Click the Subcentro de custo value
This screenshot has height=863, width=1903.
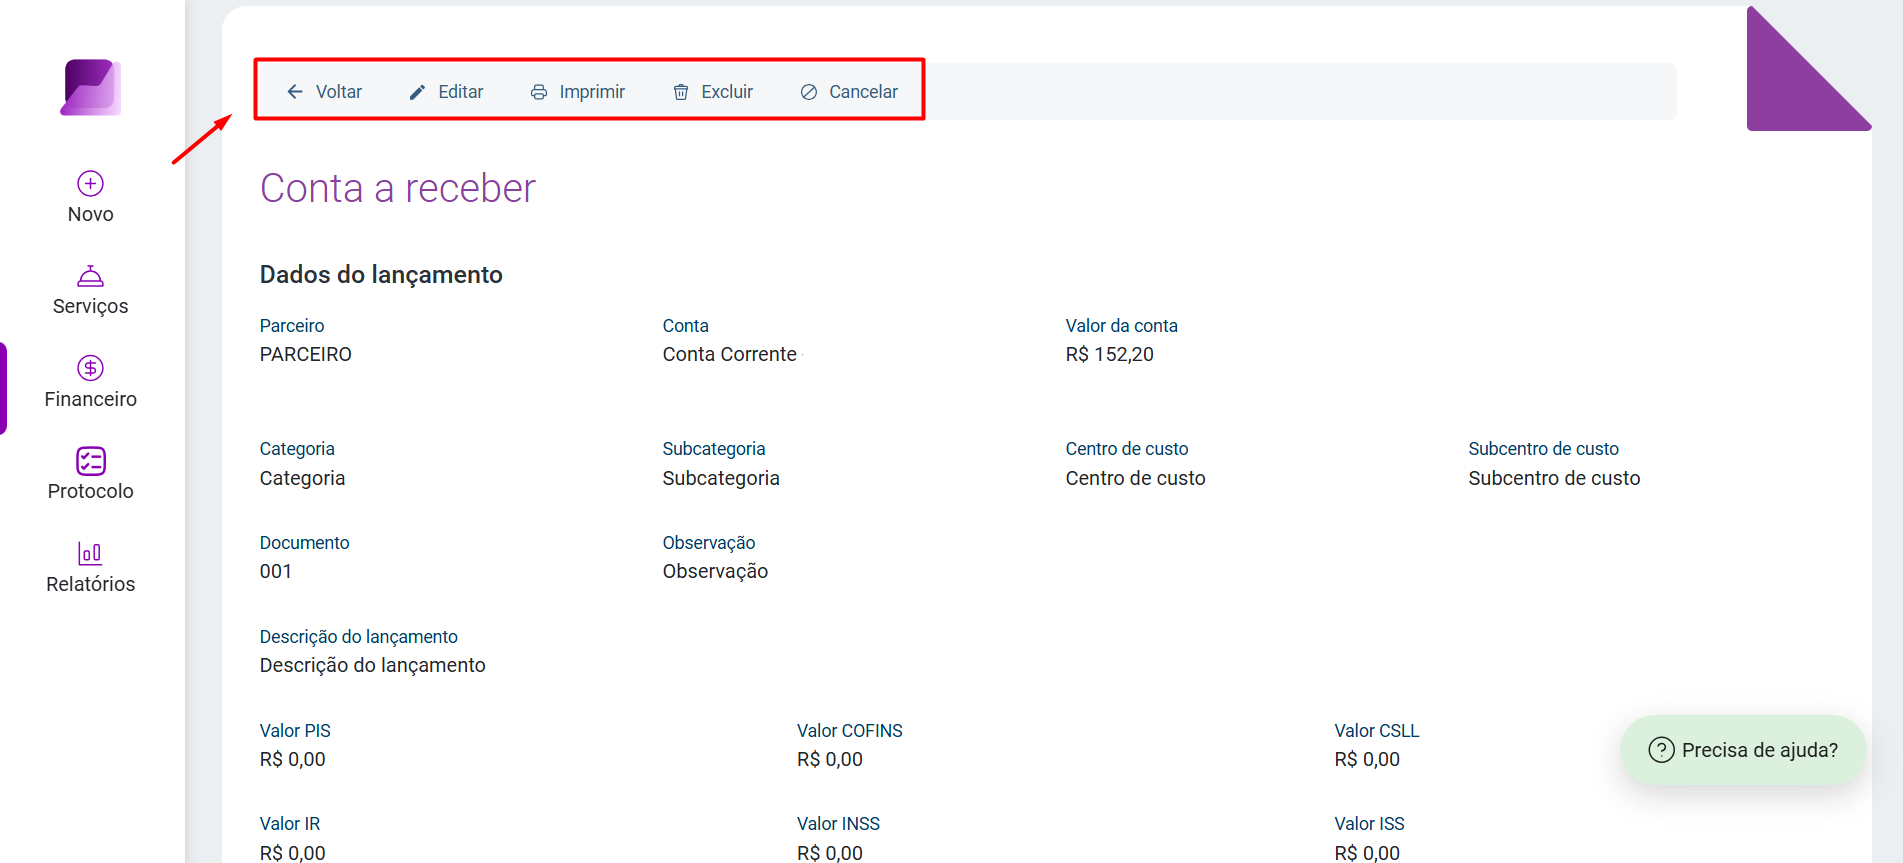pos(1554,478)
